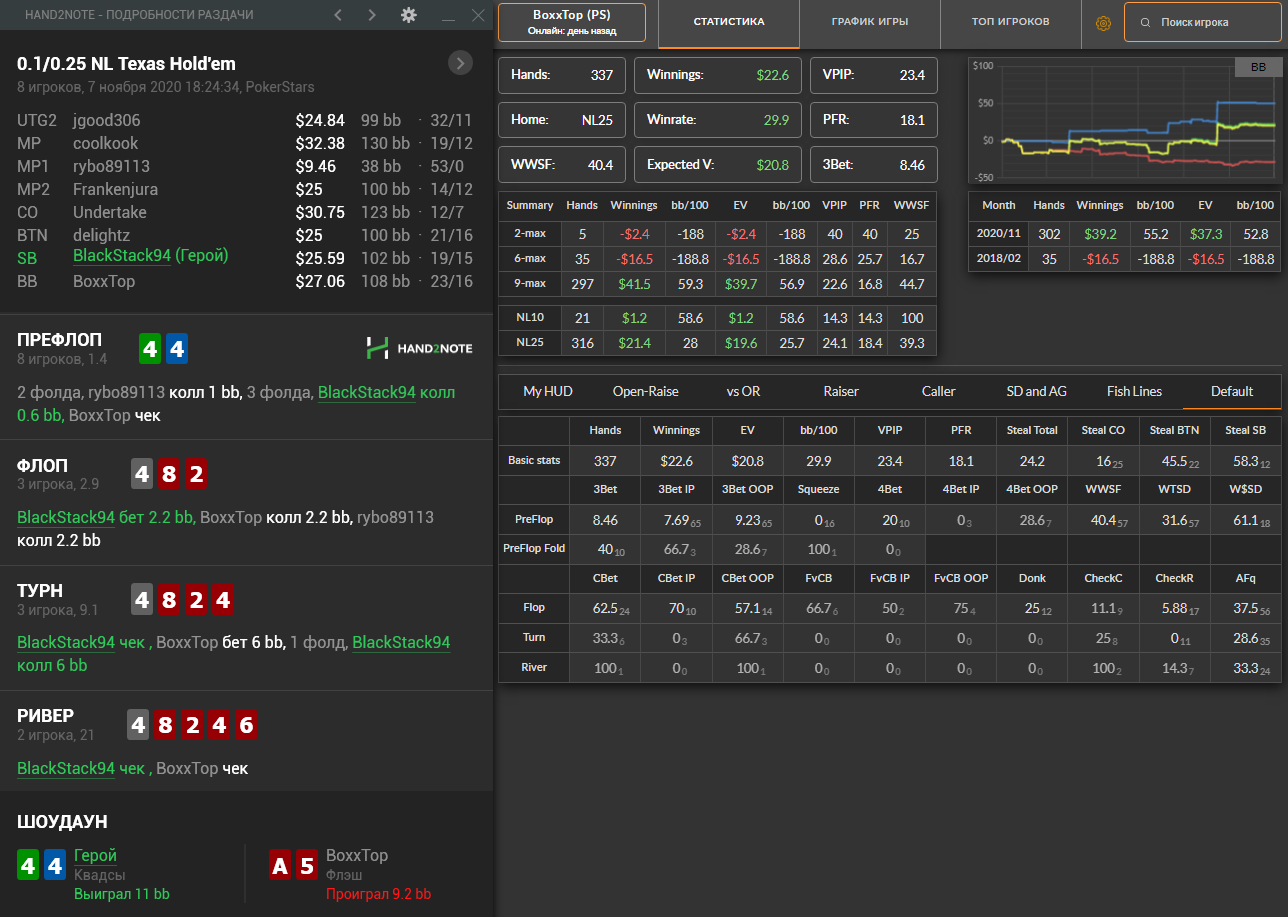The image size is (1288, 917).
Task: Select the 9-max summary row
Action: pos(718,284)
